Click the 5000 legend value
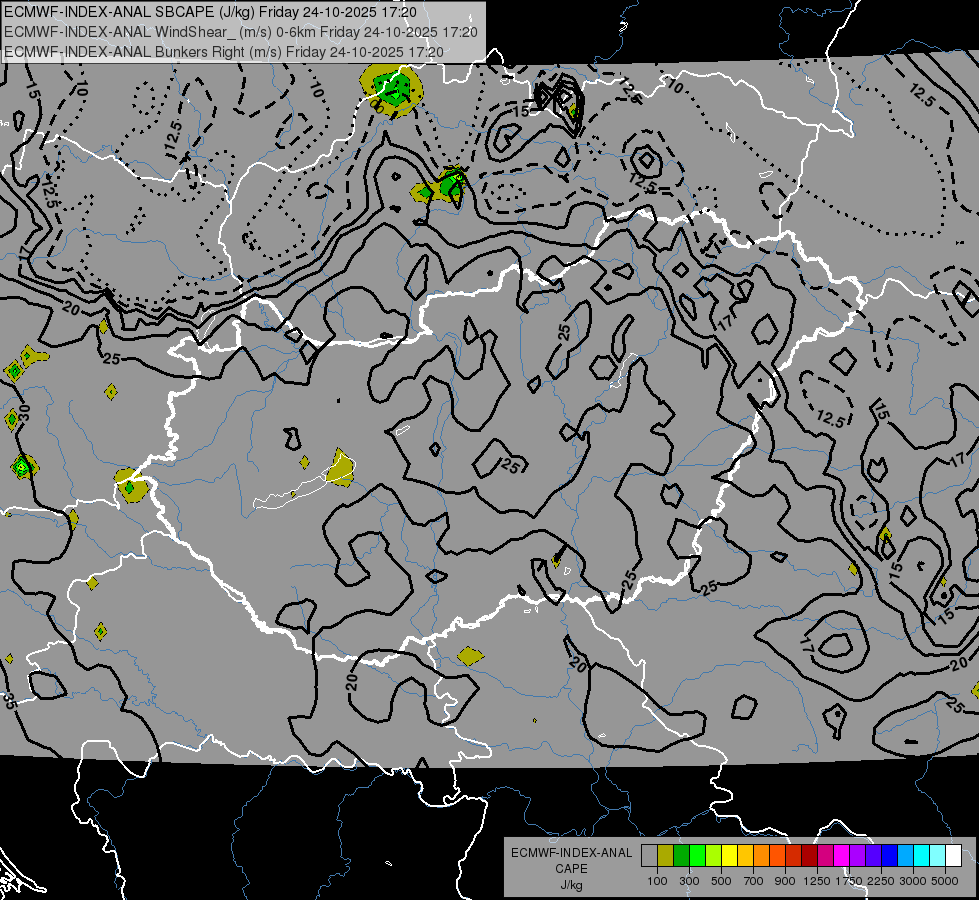The width and height of the screenshot is (979, 900). [x=945, y=881]
